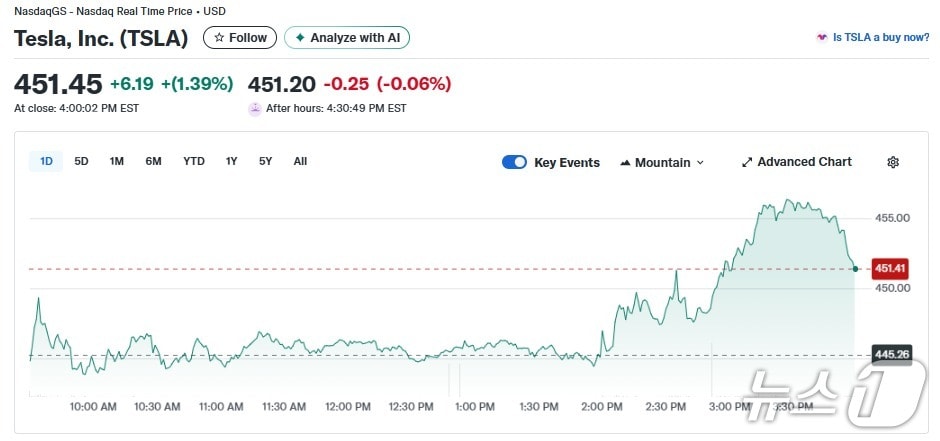
Task: Toggle the Key Events switch
Action: pos(514,162)
